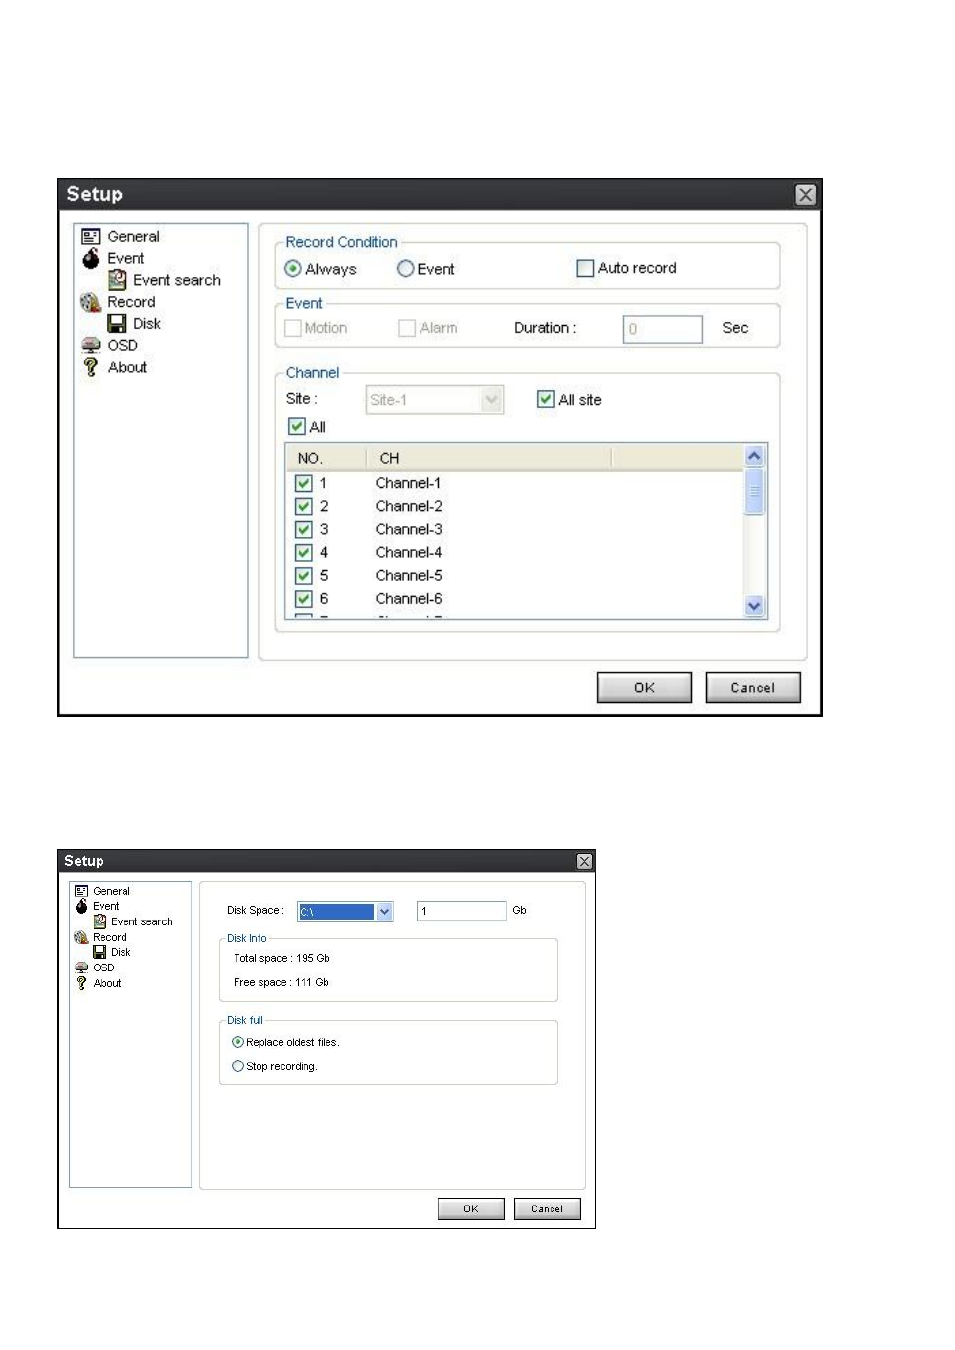955x1350 pixels.
Task: Click Disk floppy icon in lower Setup window
Action: coord(100,952)
